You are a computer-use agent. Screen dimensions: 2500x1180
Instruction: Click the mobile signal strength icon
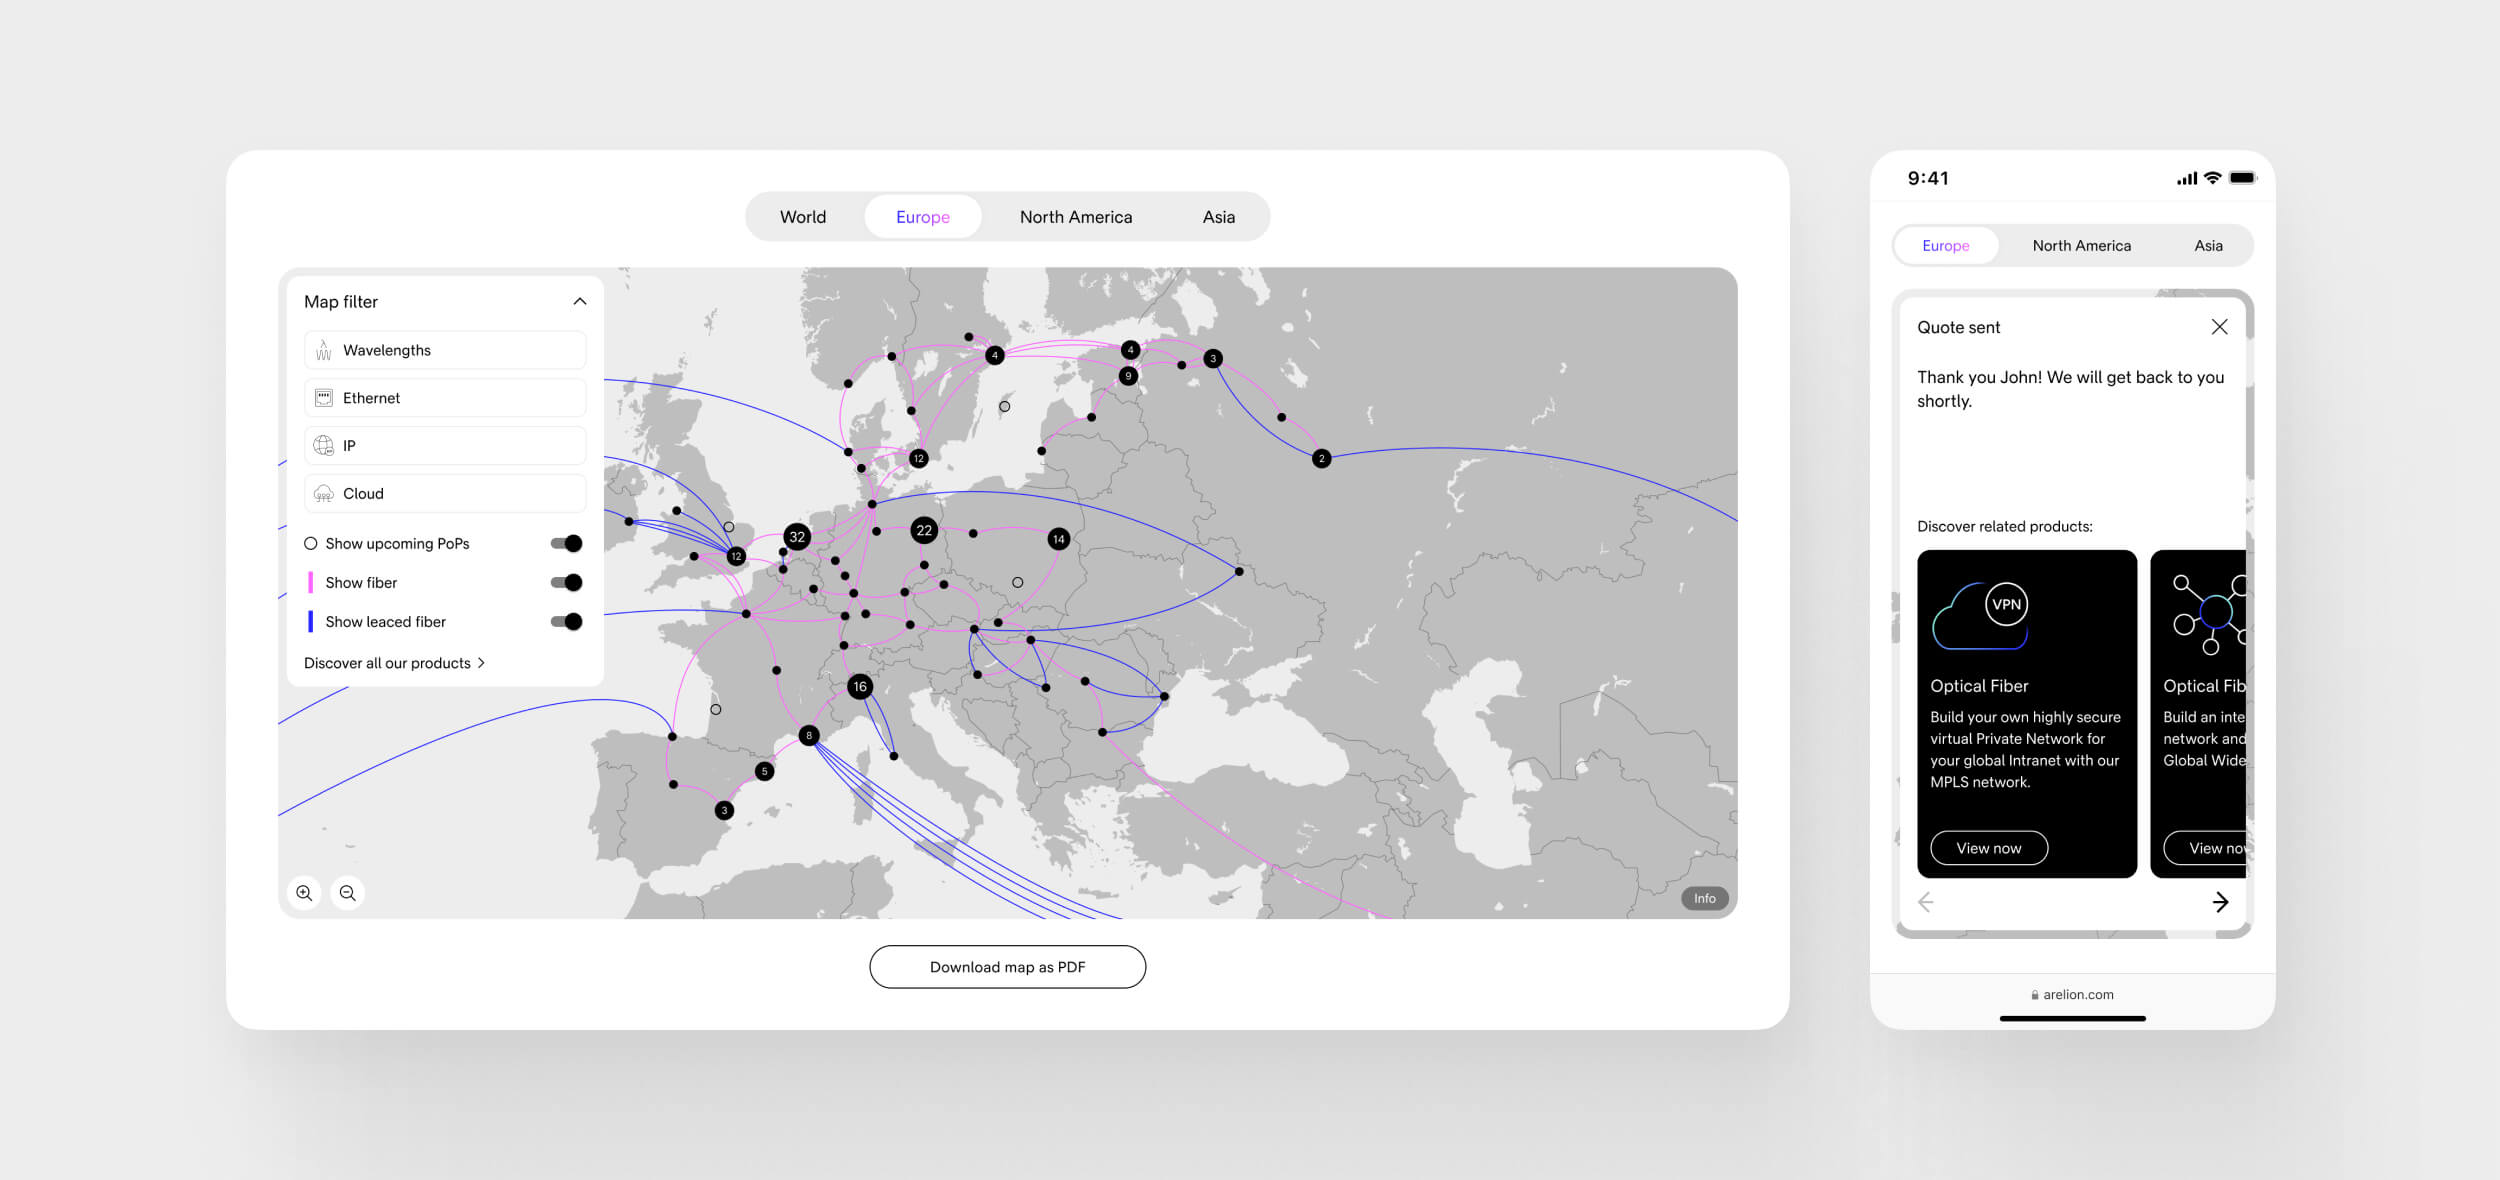click(2187, 179)
